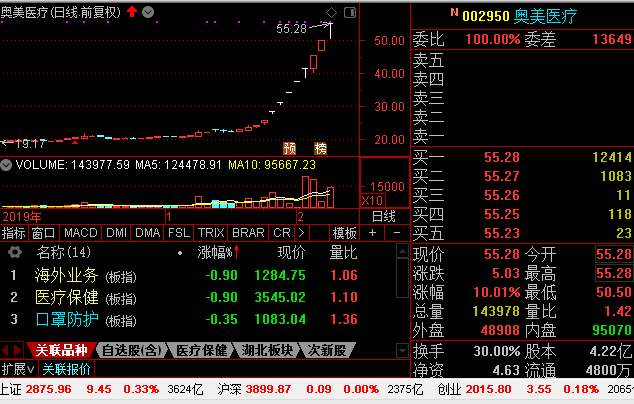Select the 关联报价 tab
634x404 pixels.
67,369
